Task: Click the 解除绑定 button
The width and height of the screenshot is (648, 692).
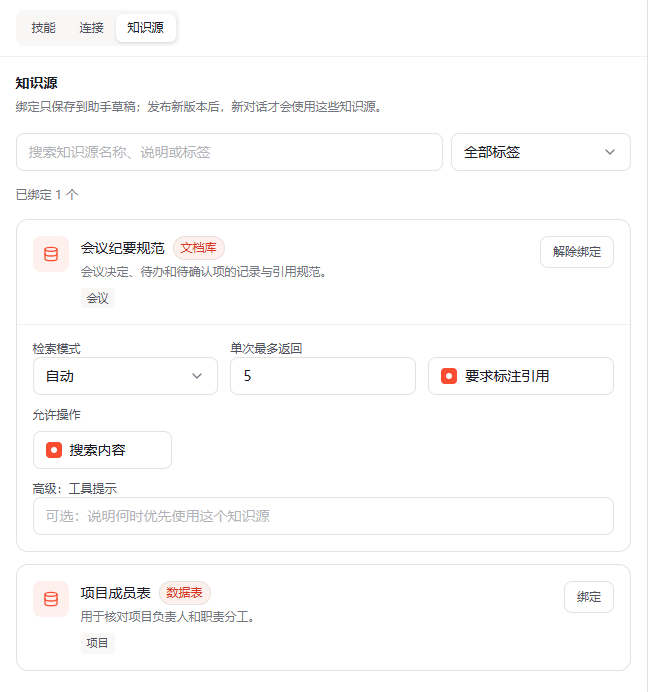Action: pyautogui.click(x=577, y=252)
